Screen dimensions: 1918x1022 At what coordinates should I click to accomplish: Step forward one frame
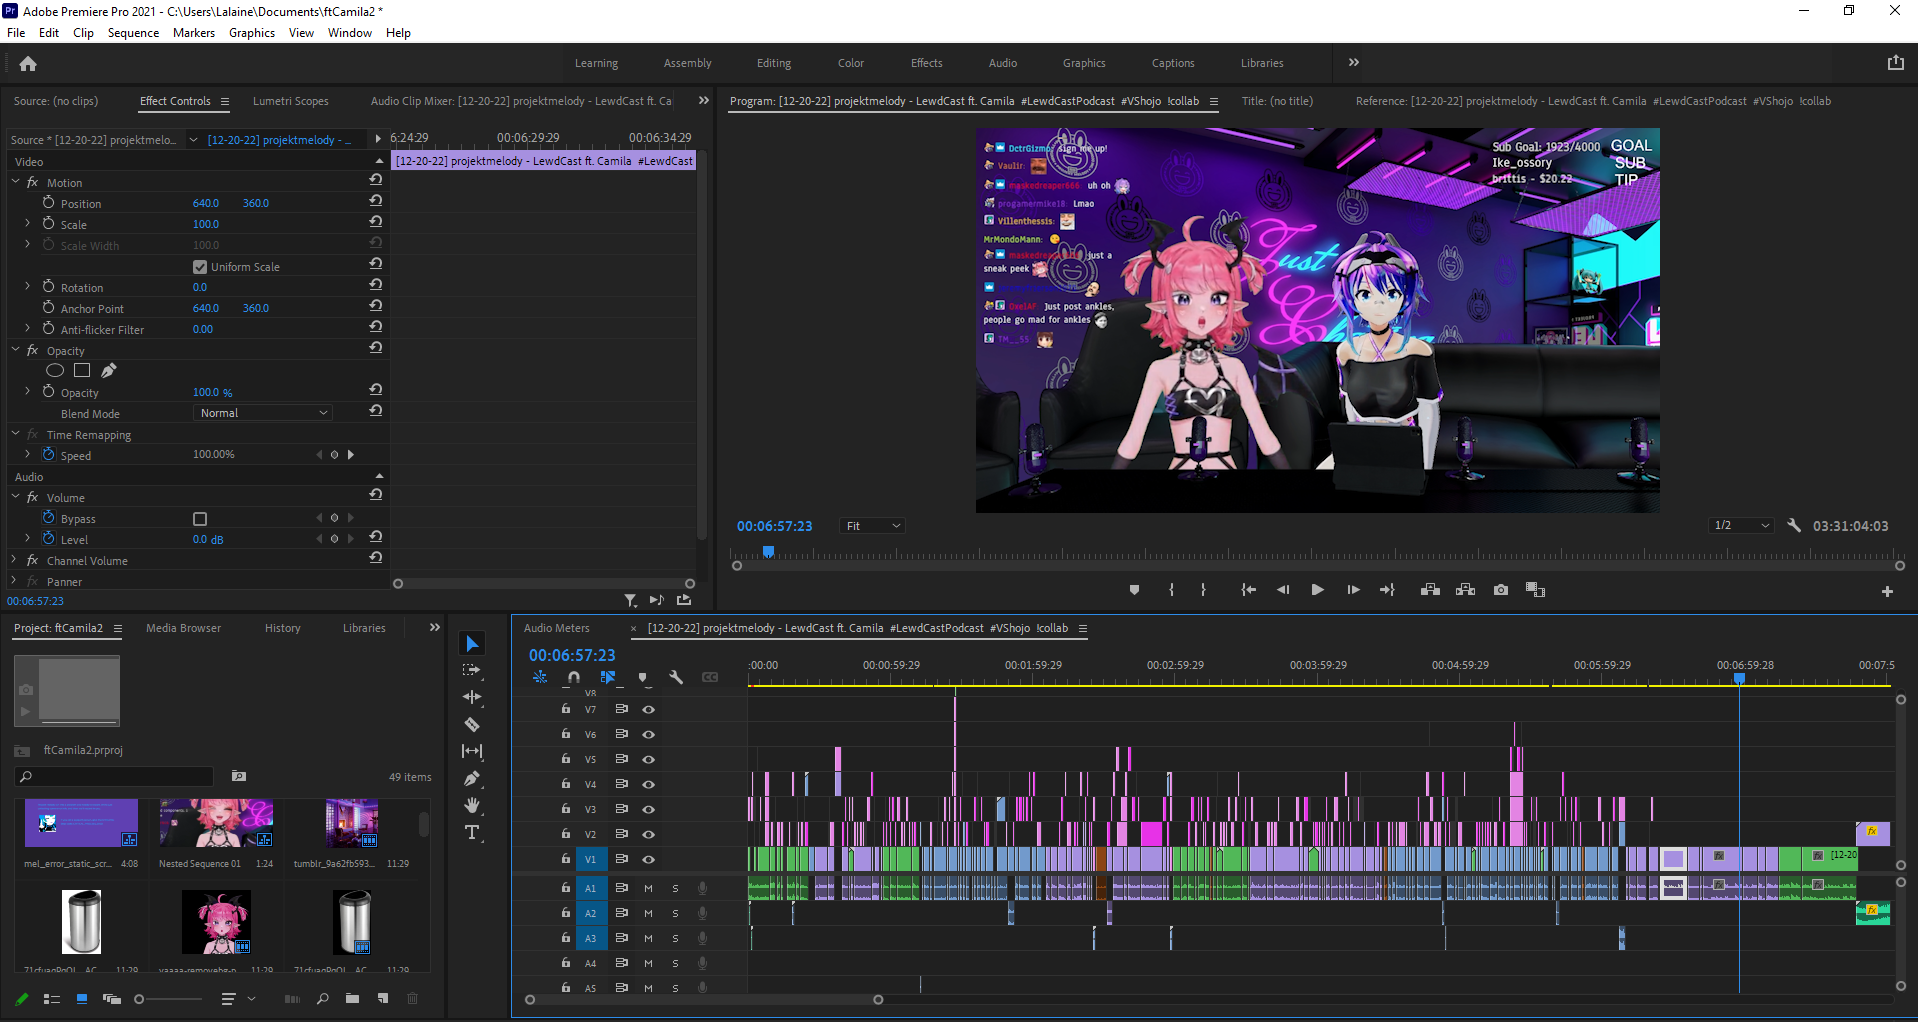point(1353,590)
